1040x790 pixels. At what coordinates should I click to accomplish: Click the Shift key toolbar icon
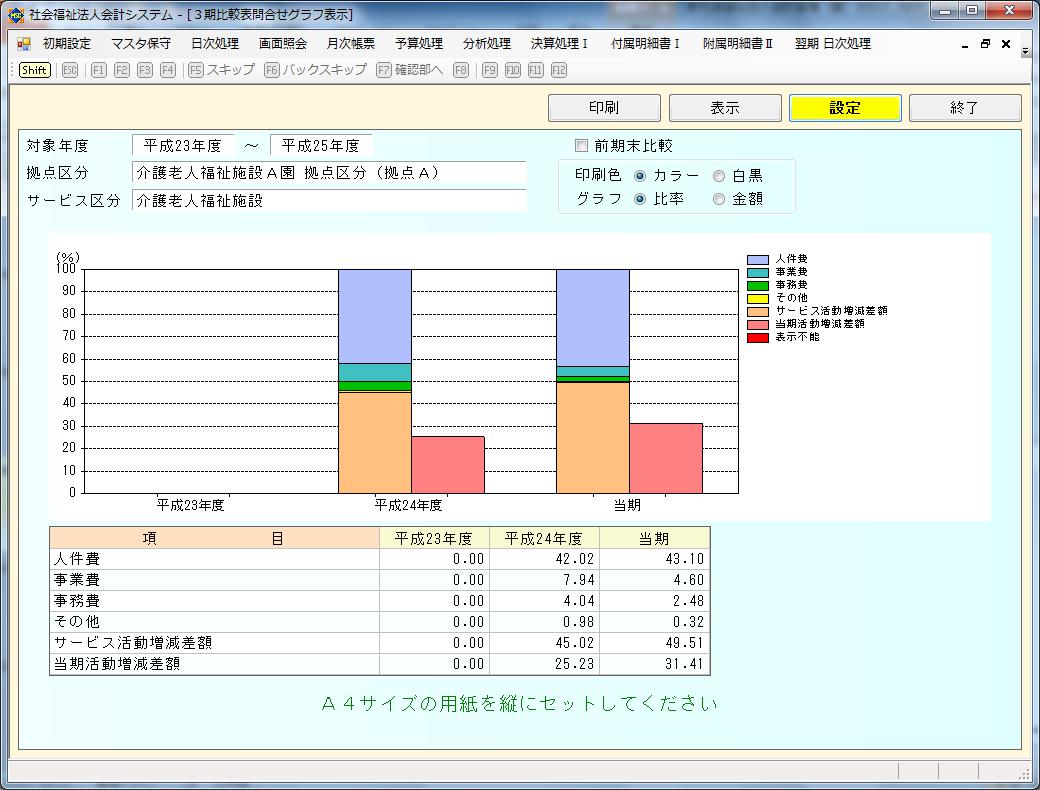click(x=35, y=70)
